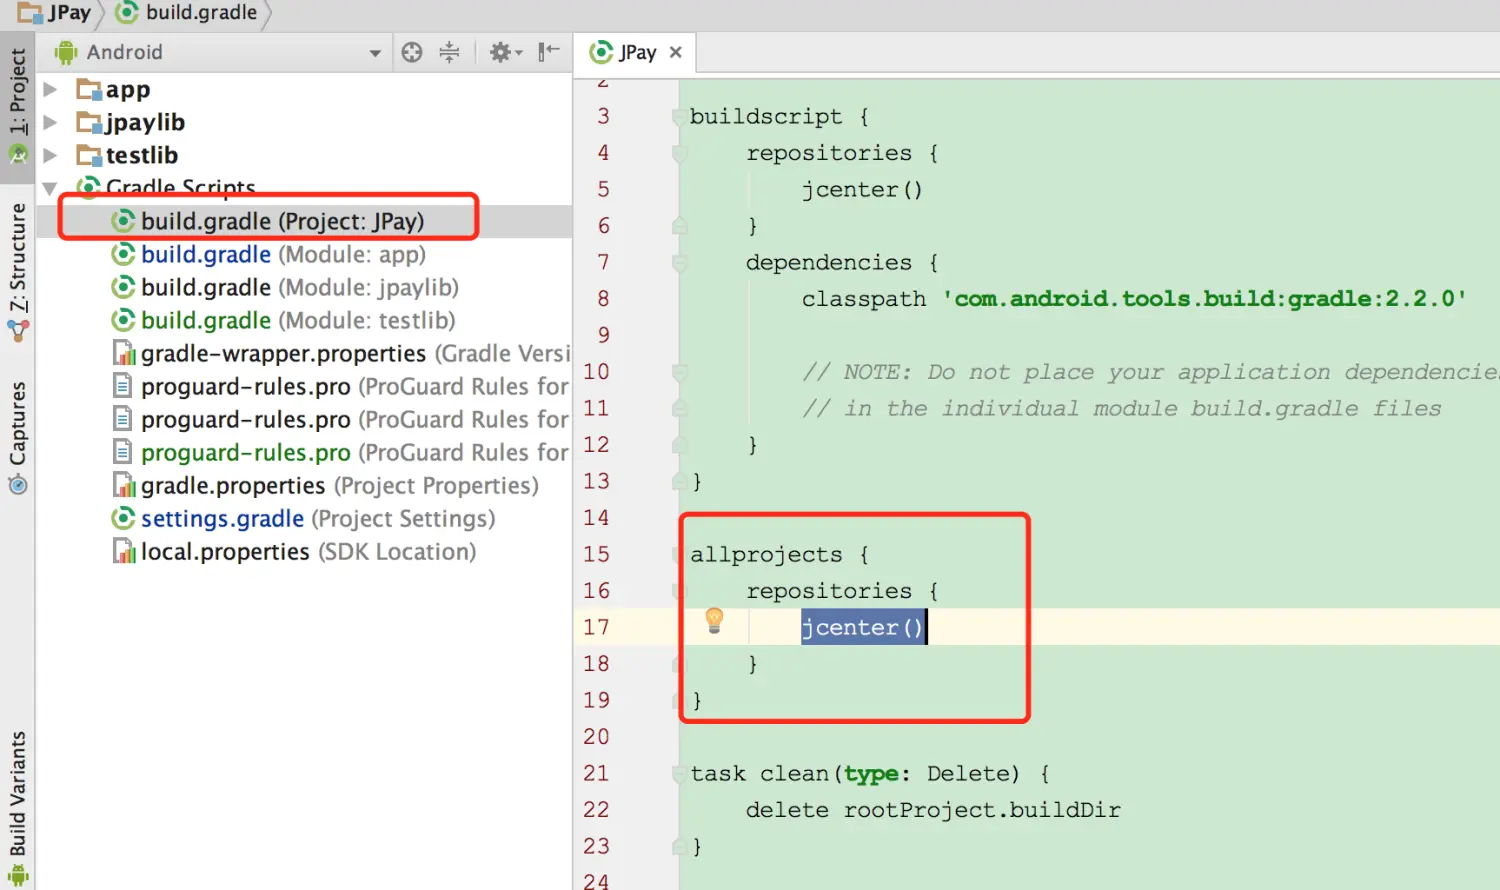Screen dimensions: 1500x890
Task: Open local.properties (SDK Location)
Action: tap(294, 551)
